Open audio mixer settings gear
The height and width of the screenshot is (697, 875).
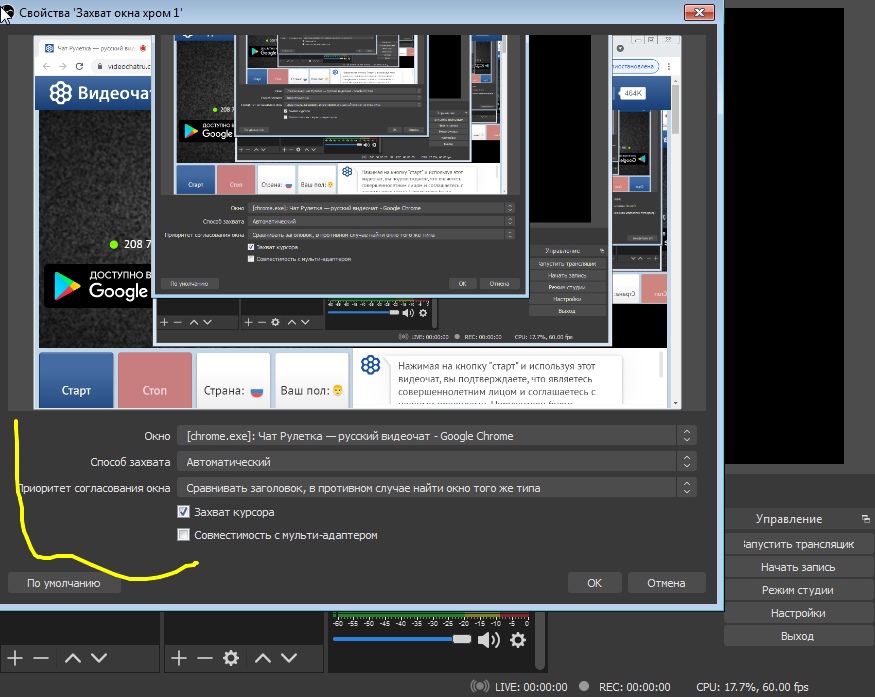[x=518, y=640]
